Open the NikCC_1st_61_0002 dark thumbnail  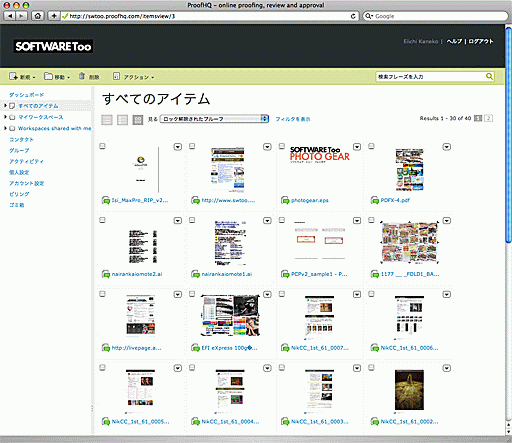(x=409, y=390)
